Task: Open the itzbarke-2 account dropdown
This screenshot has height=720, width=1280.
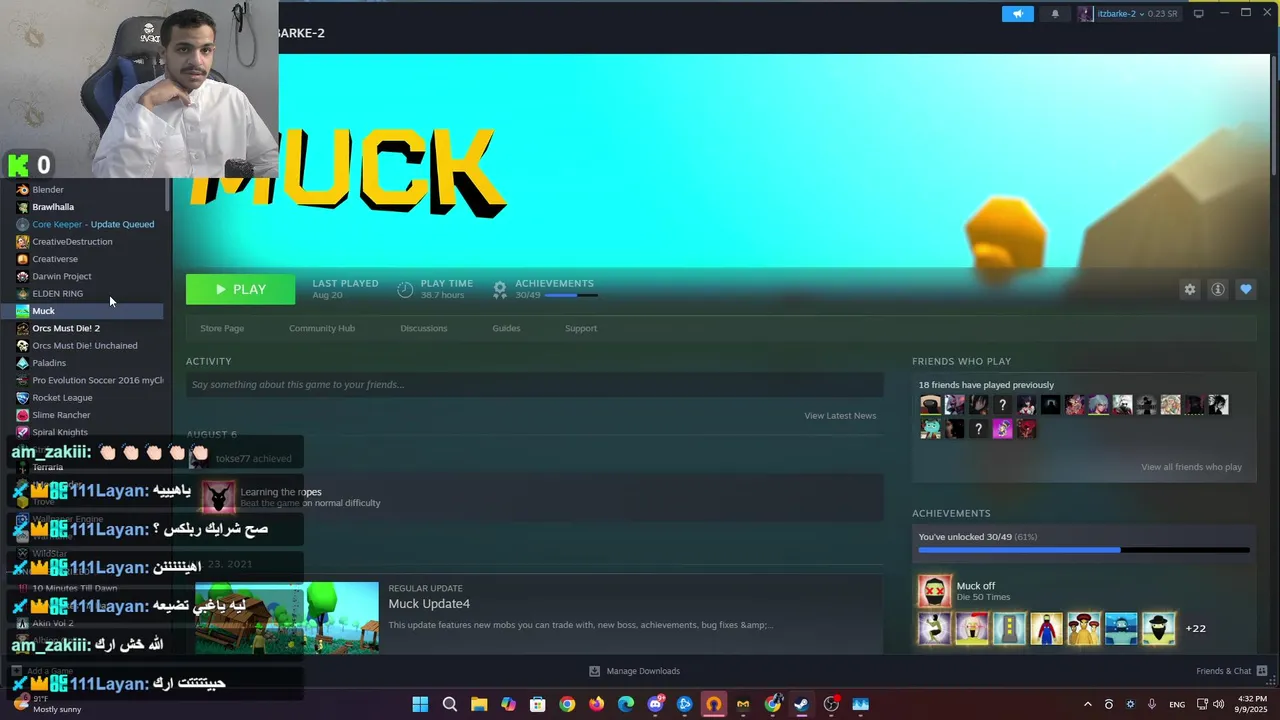Action: click(1130, 14)
